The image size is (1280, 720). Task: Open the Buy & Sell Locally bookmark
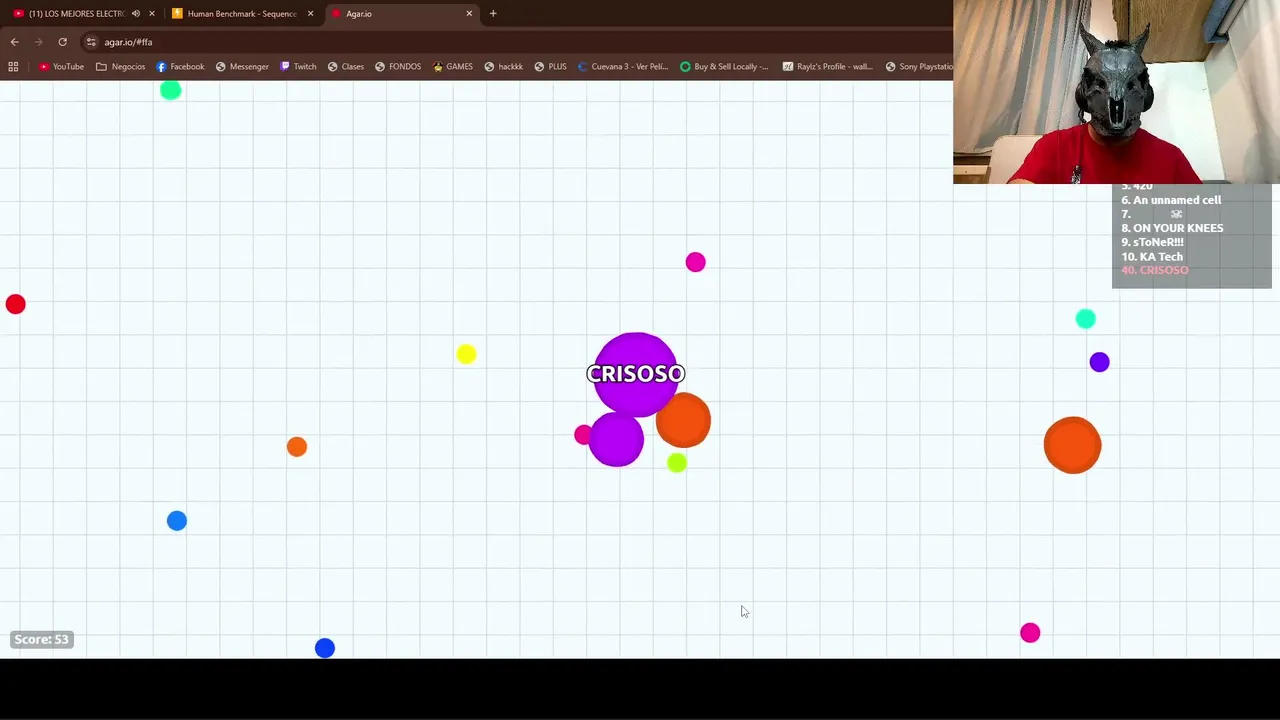pyautogui.click(x=724, y=67)
